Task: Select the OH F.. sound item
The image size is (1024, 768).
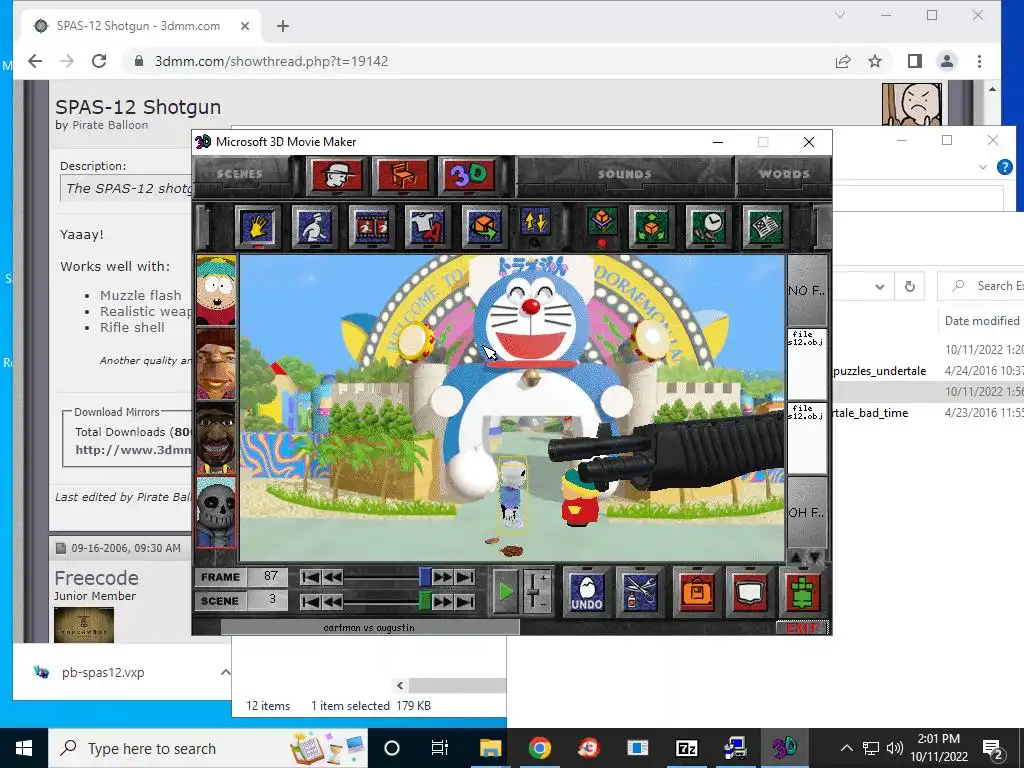Action: (807, 513)
